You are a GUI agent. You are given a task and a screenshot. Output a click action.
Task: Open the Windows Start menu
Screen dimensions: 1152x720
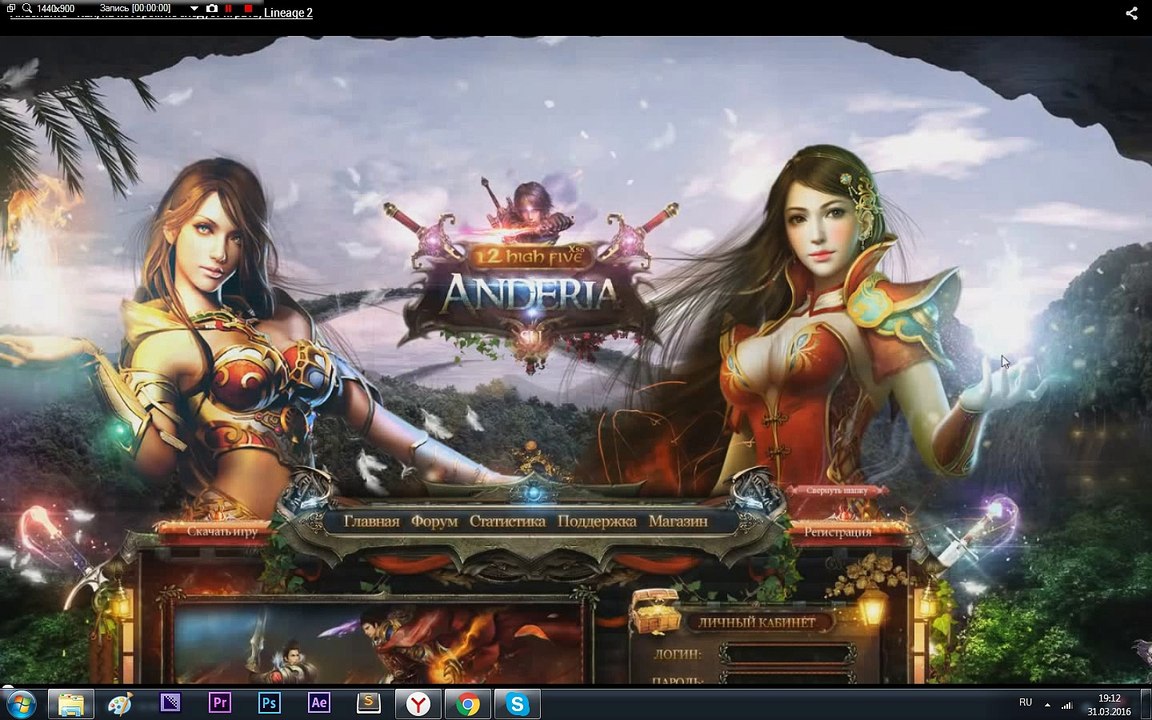pos(20,704)
